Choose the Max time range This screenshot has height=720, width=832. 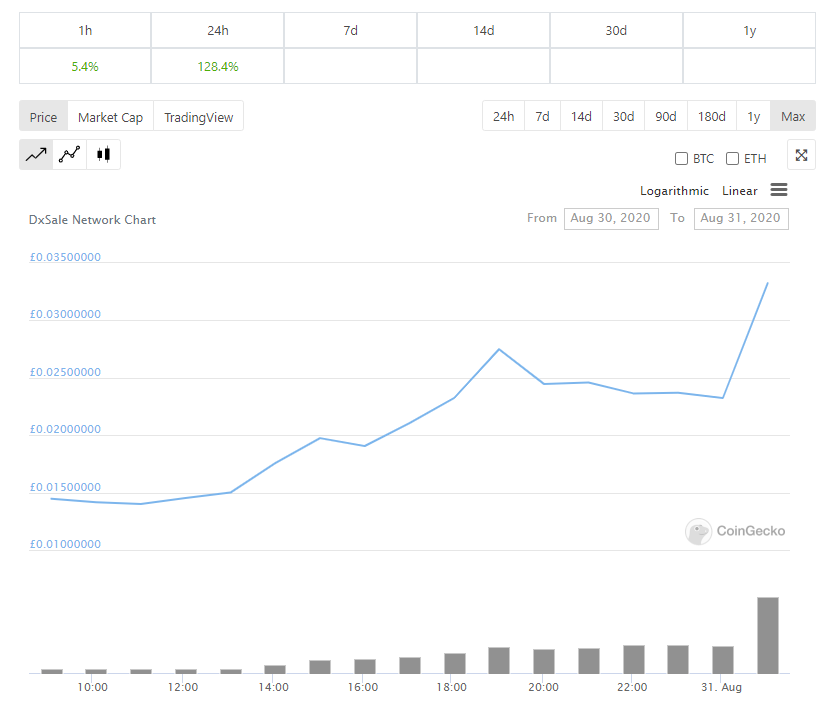(x=793, y=117)
